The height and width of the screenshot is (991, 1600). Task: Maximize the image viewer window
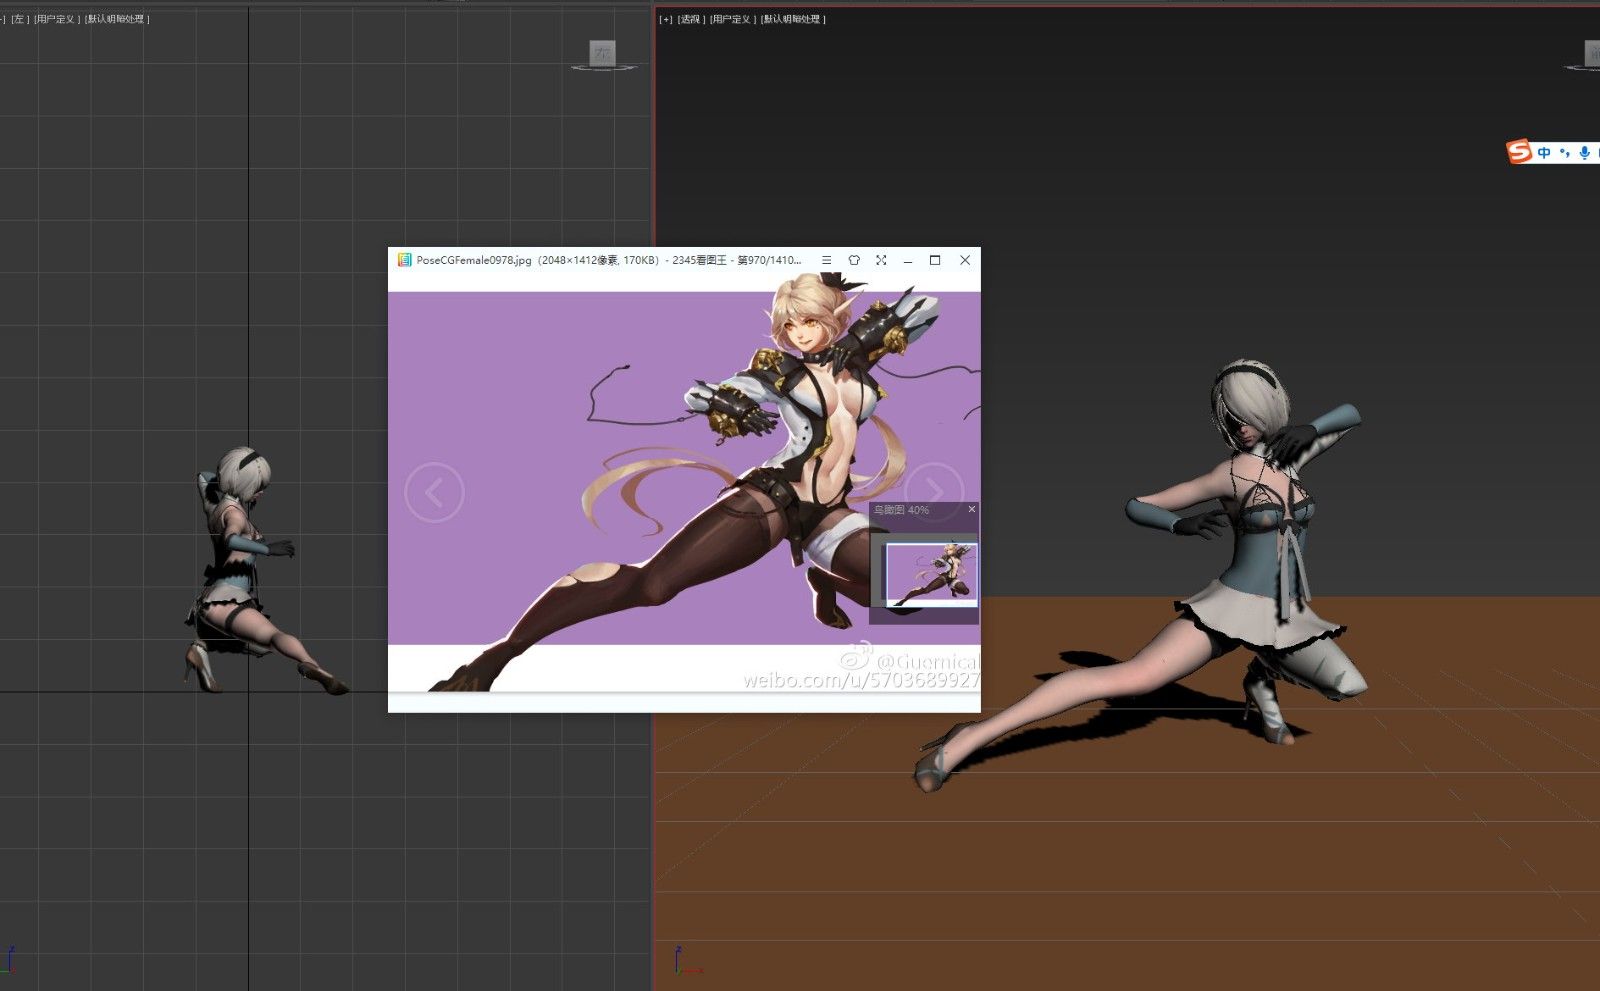pyautogui.click(x=935, y=260)
